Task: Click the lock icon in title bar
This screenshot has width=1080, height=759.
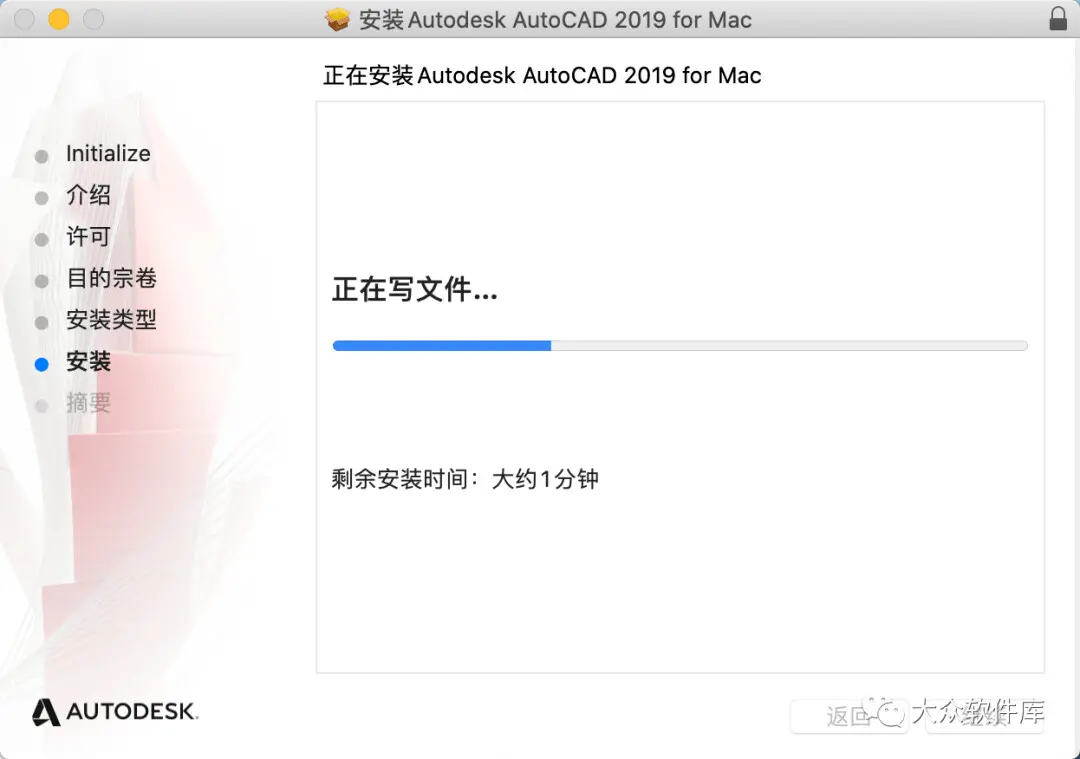Action: pyautogui.click(x=1058, y=19)
